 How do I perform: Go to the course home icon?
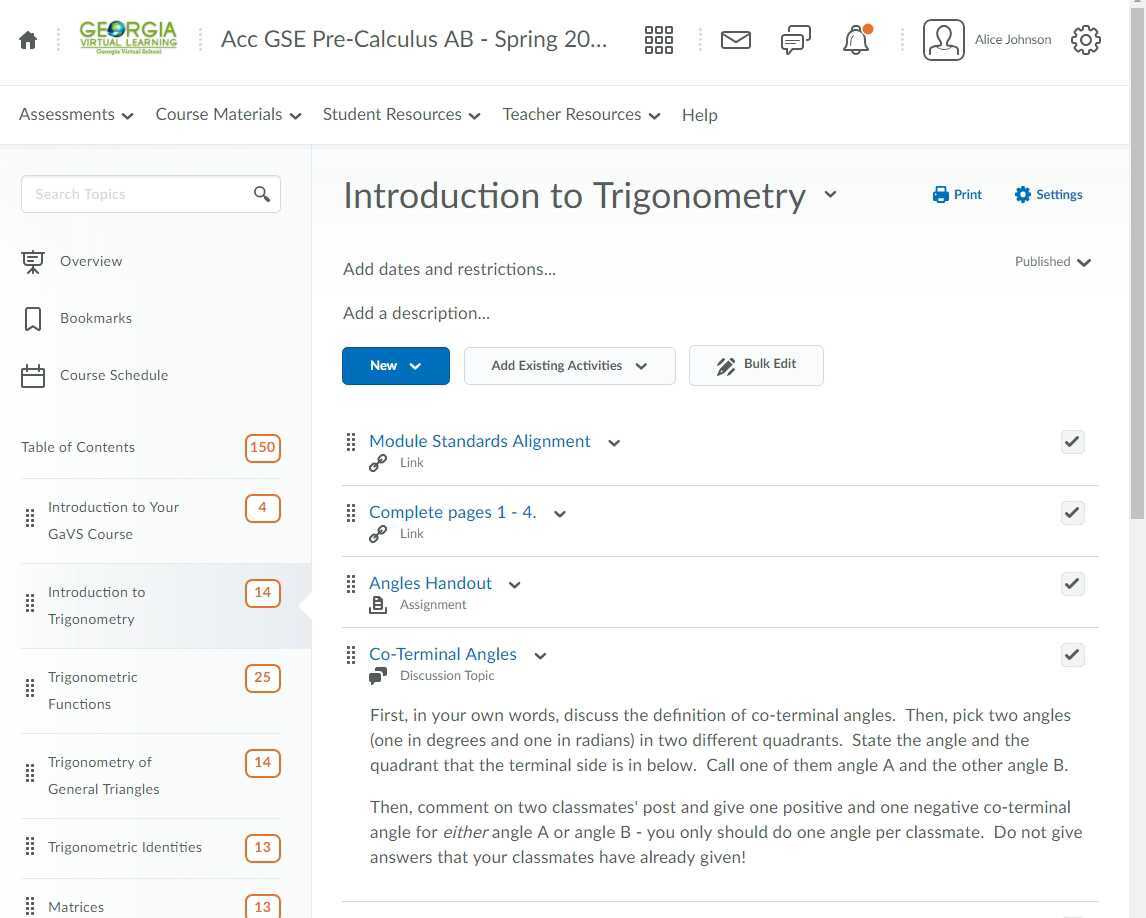[x=28, y=40]
